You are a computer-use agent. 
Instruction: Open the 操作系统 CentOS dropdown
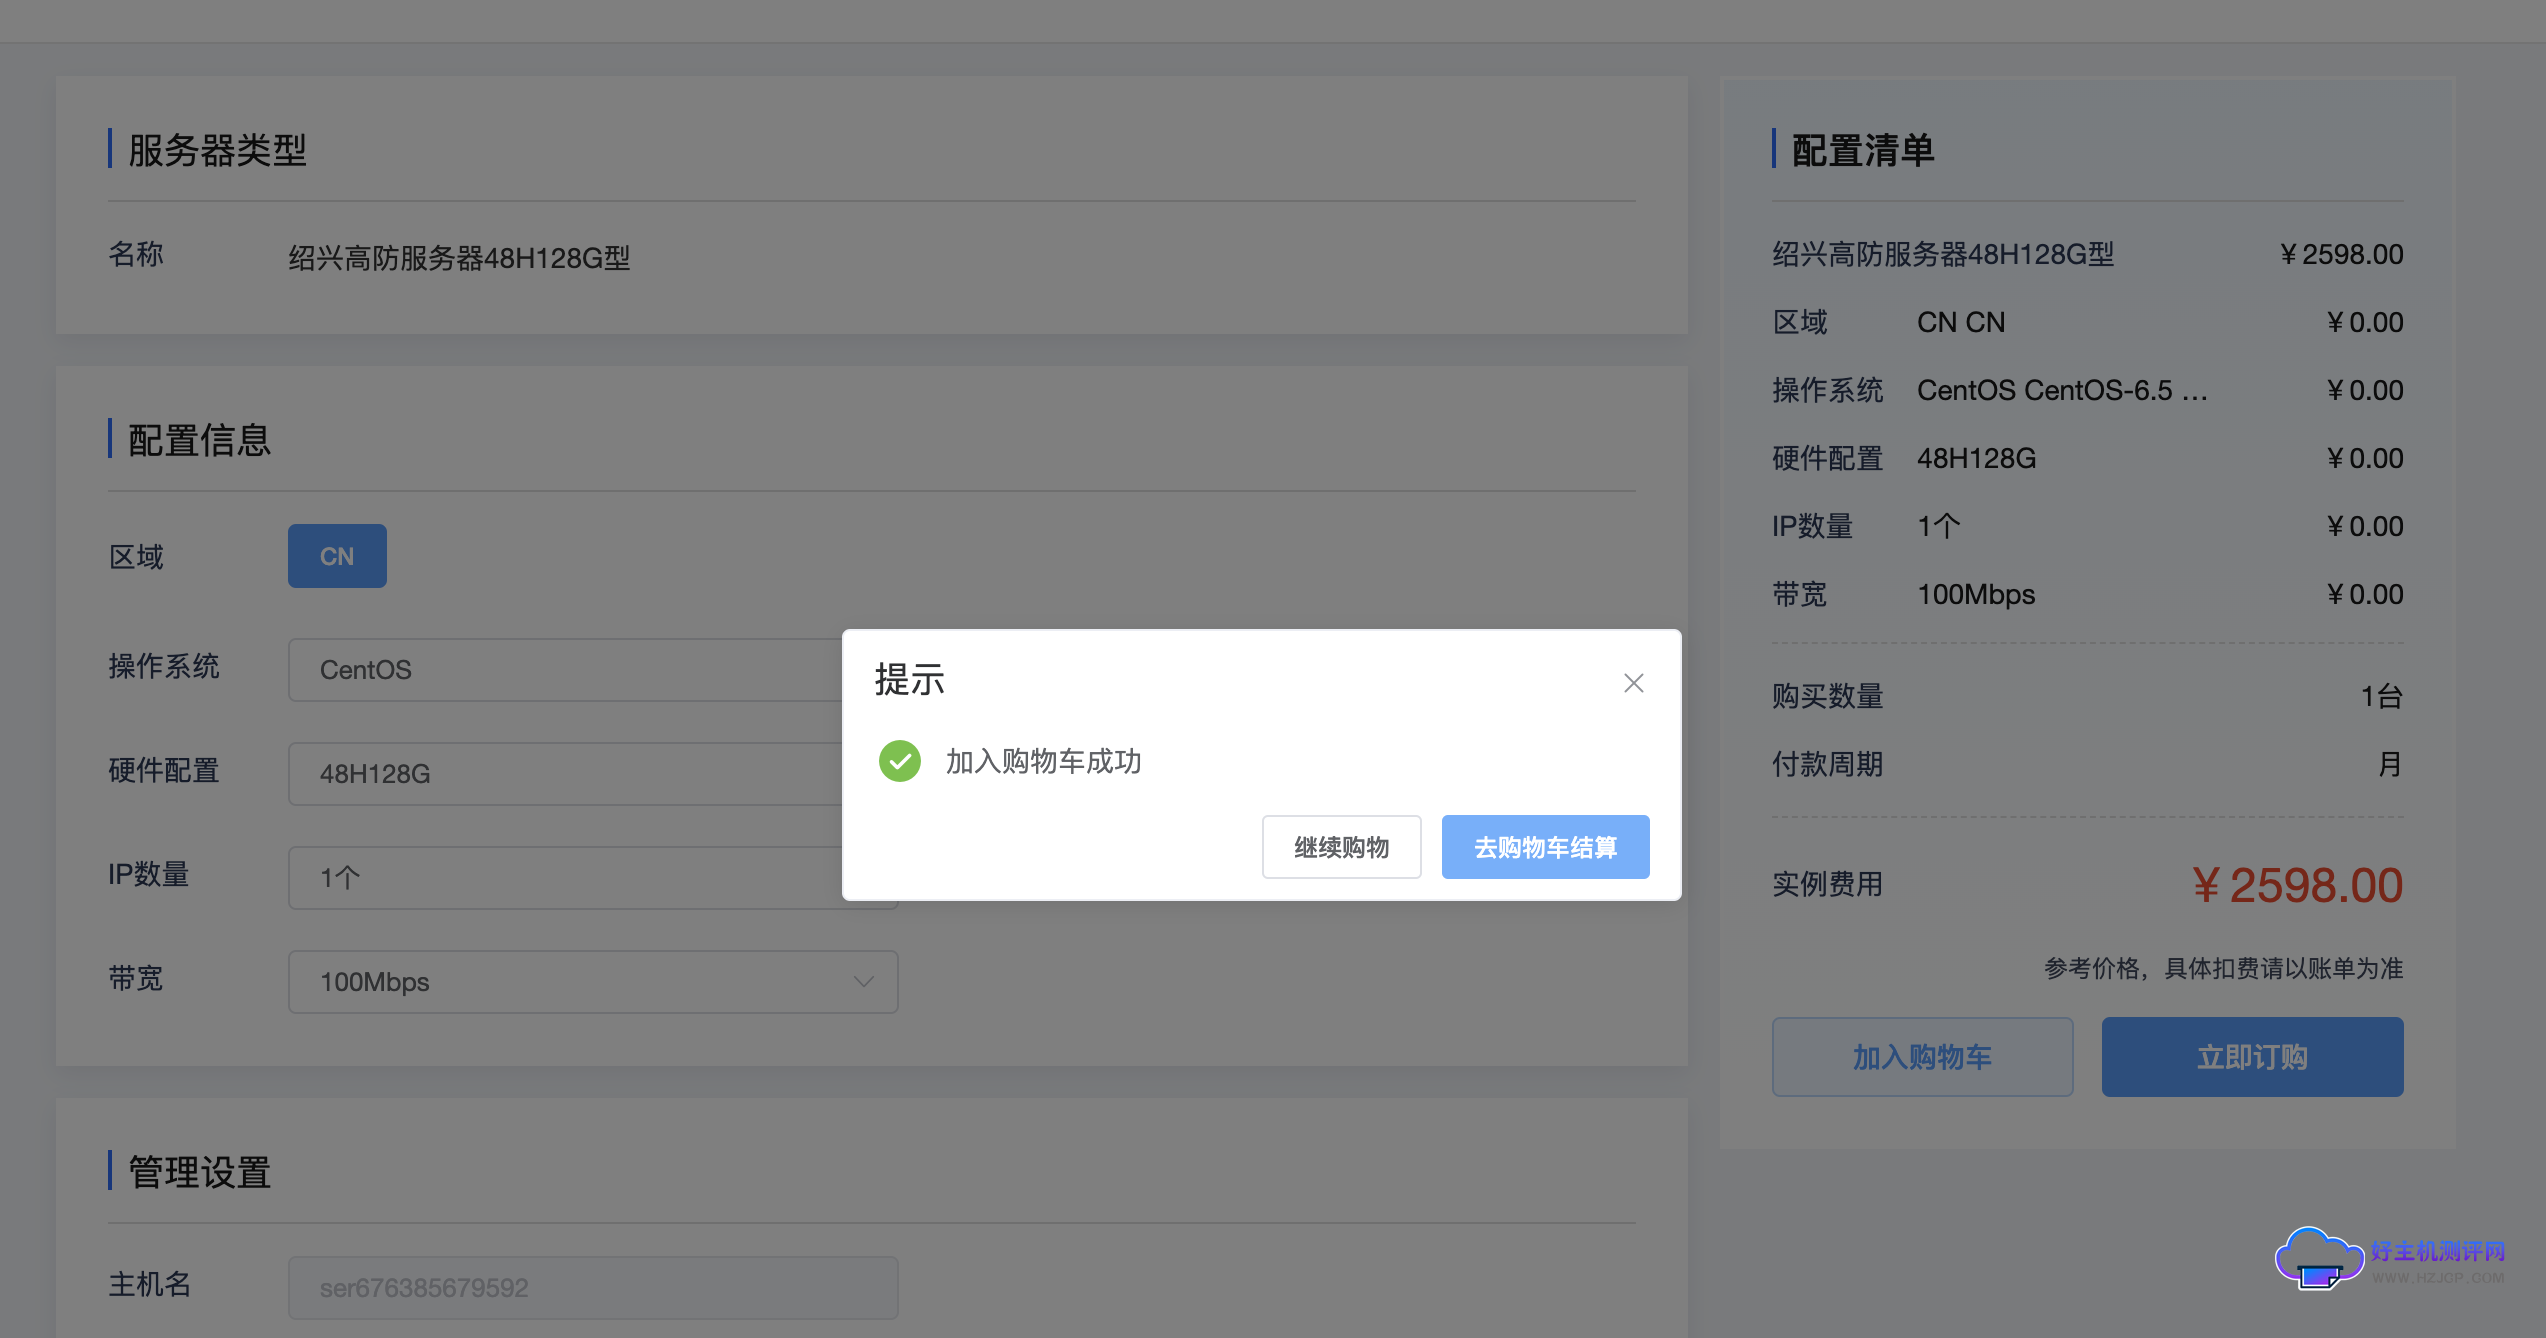(x=565, y=670)
